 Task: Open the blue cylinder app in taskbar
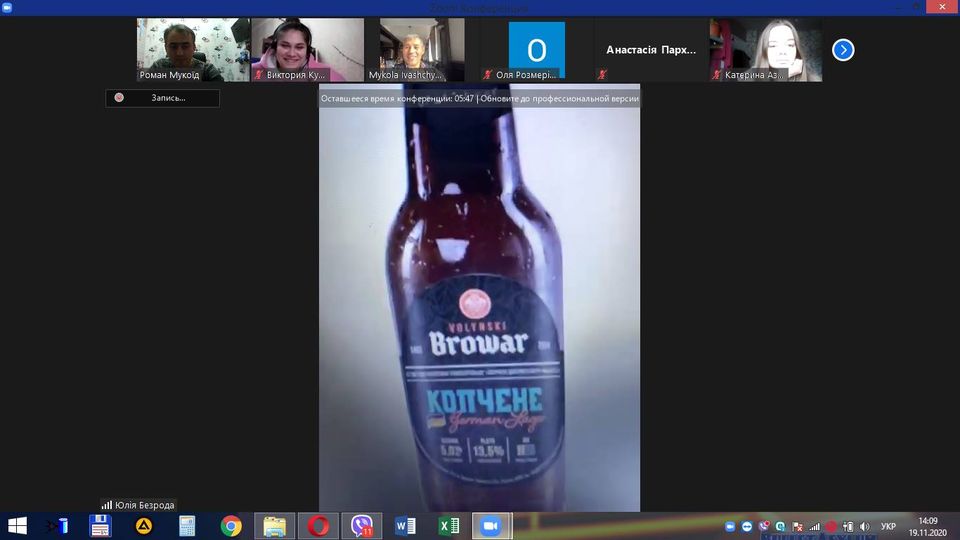(58, 526)
